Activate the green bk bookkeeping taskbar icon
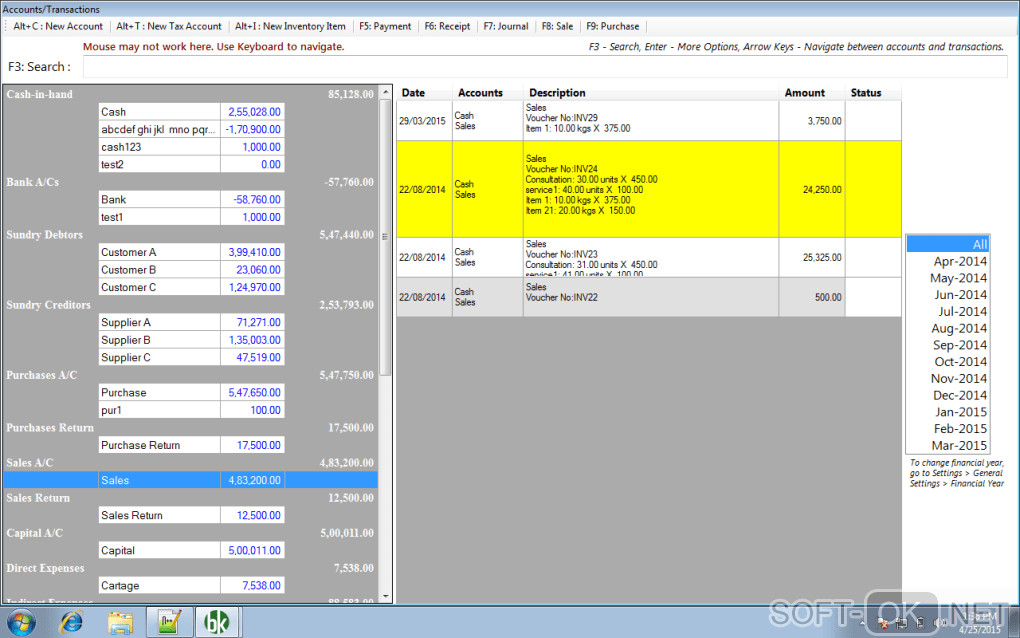Image resolution: width=1020 pixels, height=638 pixels. click(x=217, y=622)
